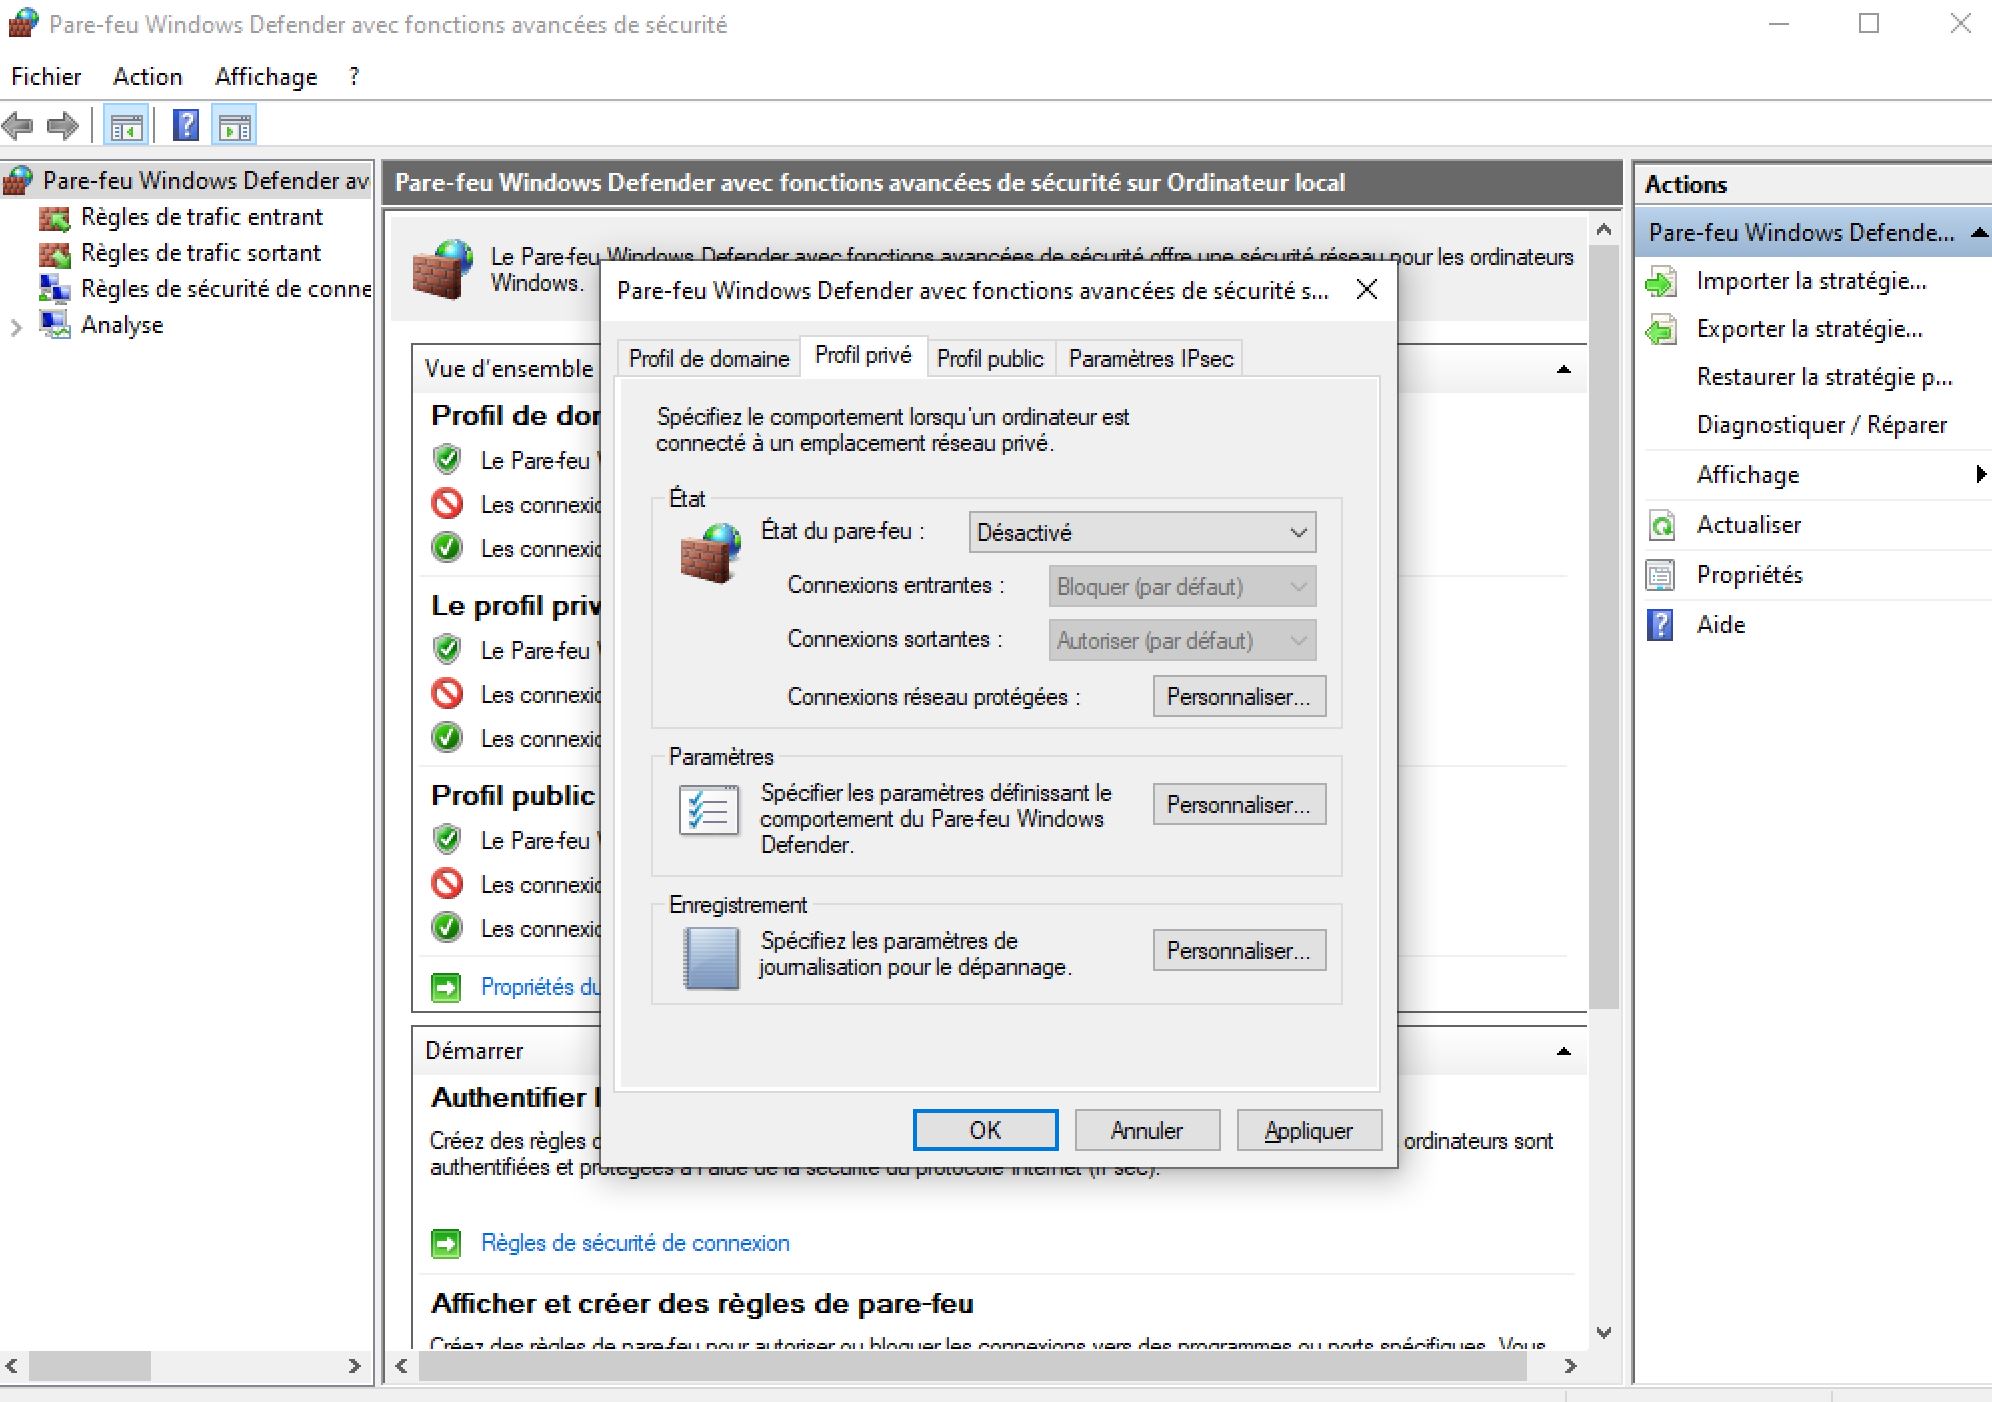Open the État du pare-feu dropdown
This screenshot has width=1992, height=1402.
(1141, 532)
